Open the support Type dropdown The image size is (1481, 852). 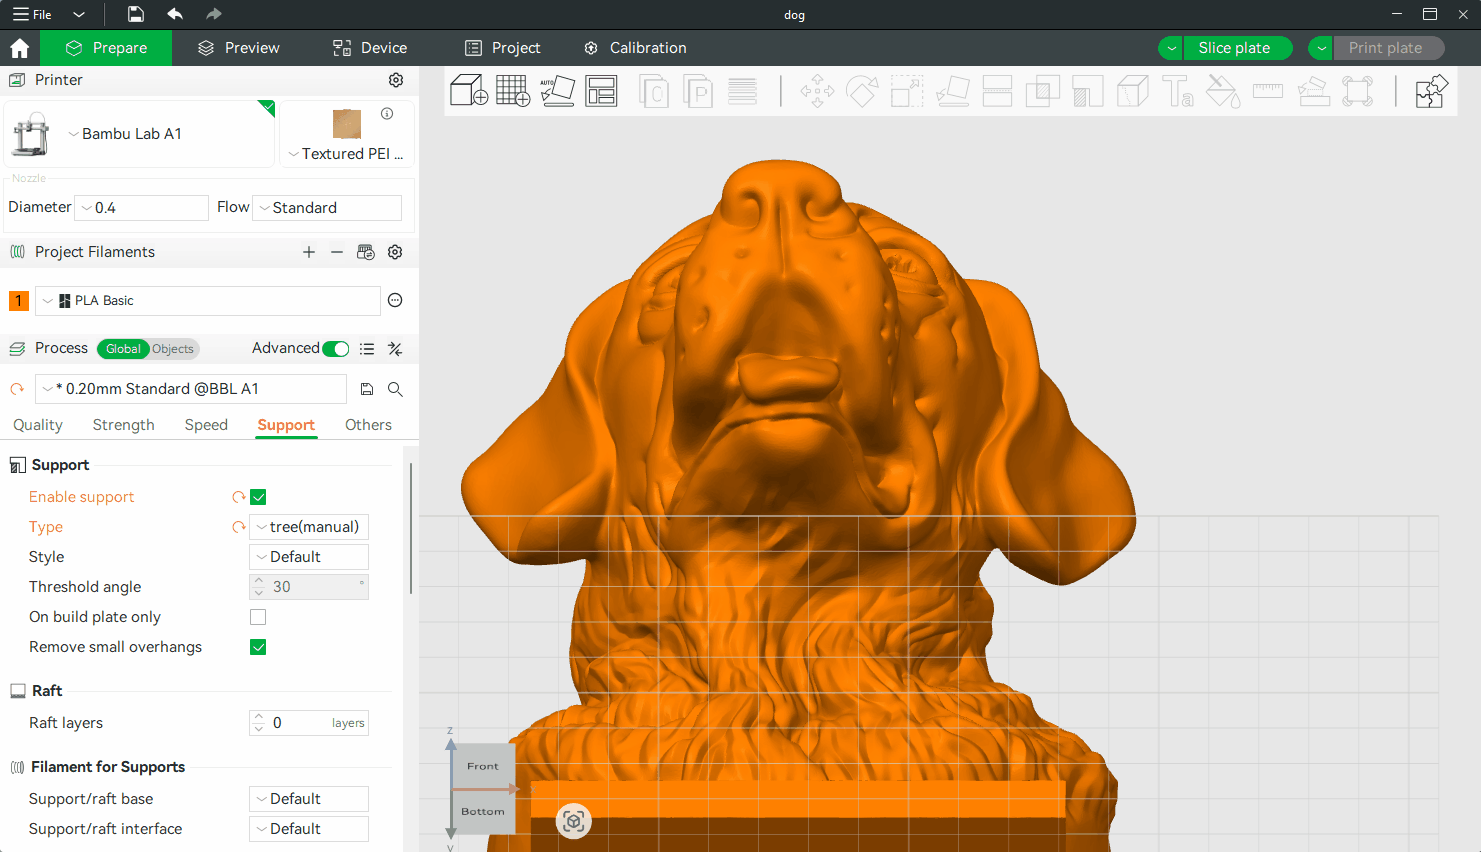coord(309,527)
